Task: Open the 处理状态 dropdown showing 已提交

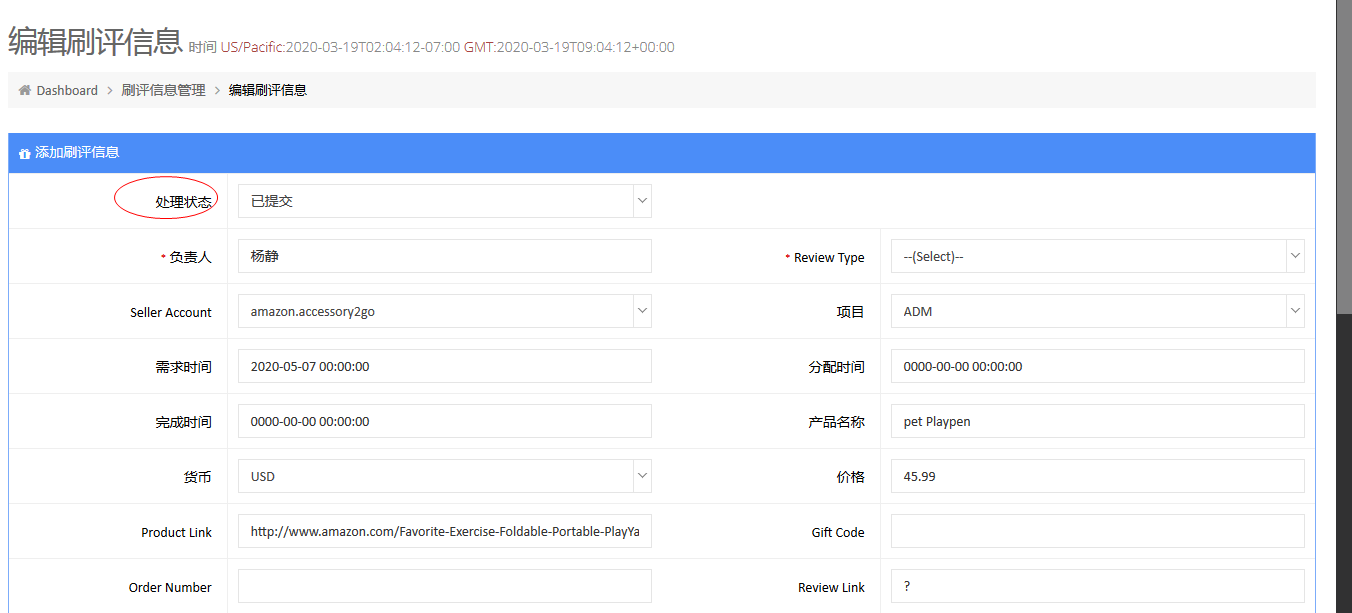Action: coord(445,201)
